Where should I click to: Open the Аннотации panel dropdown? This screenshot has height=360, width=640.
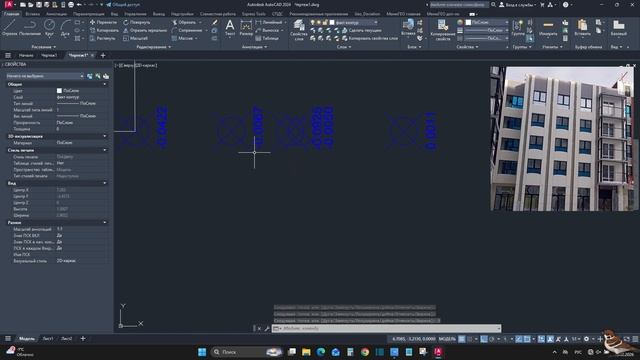pyautogui.click(x=254, y=47)
